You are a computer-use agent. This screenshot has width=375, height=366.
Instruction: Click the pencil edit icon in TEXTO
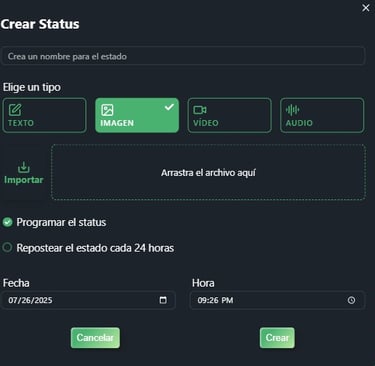tap(15, 110)
